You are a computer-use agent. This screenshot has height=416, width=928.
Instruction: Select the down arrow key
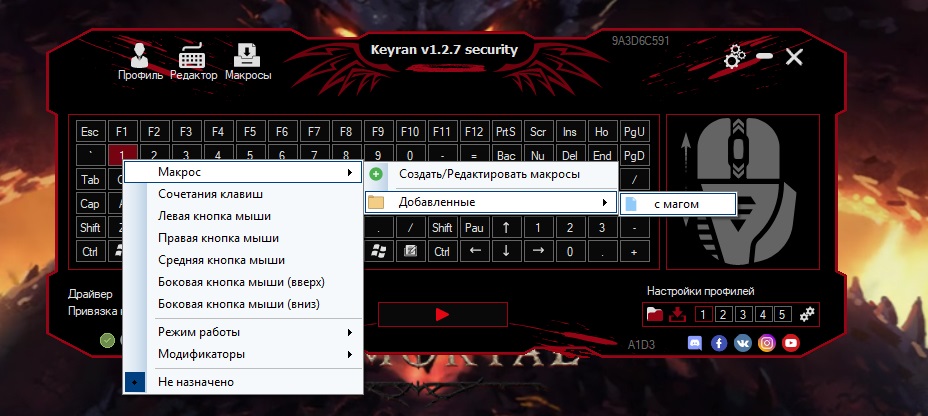pos(506,251)
